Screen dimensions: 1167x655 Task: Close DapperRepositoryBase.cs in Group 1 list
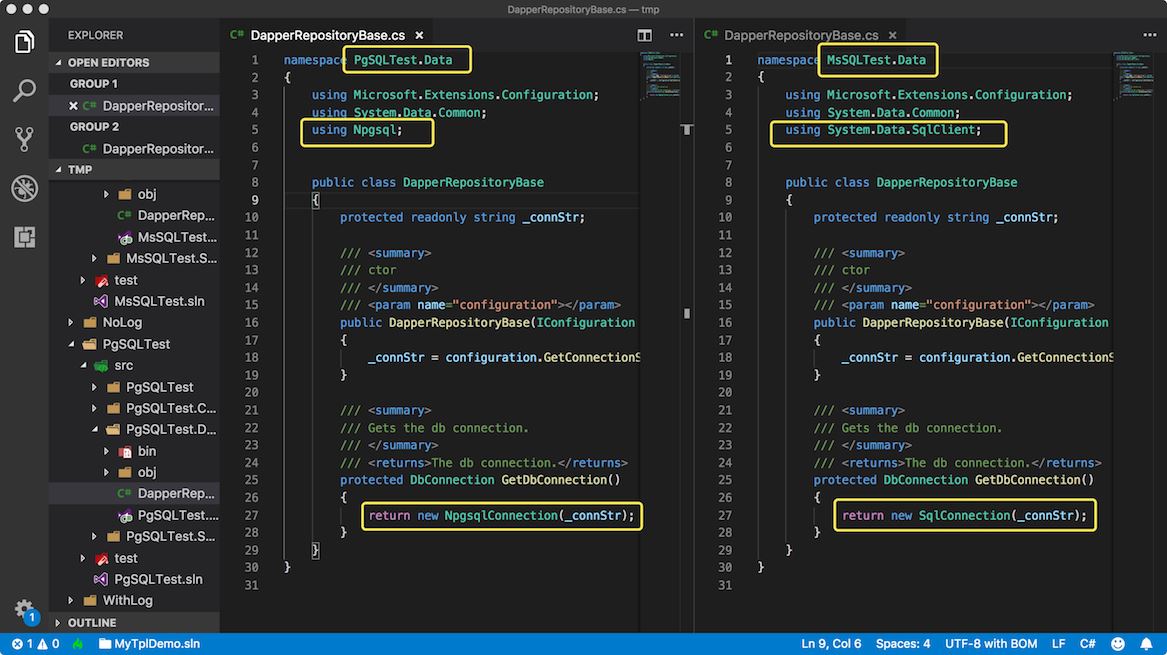click(73, 106)
